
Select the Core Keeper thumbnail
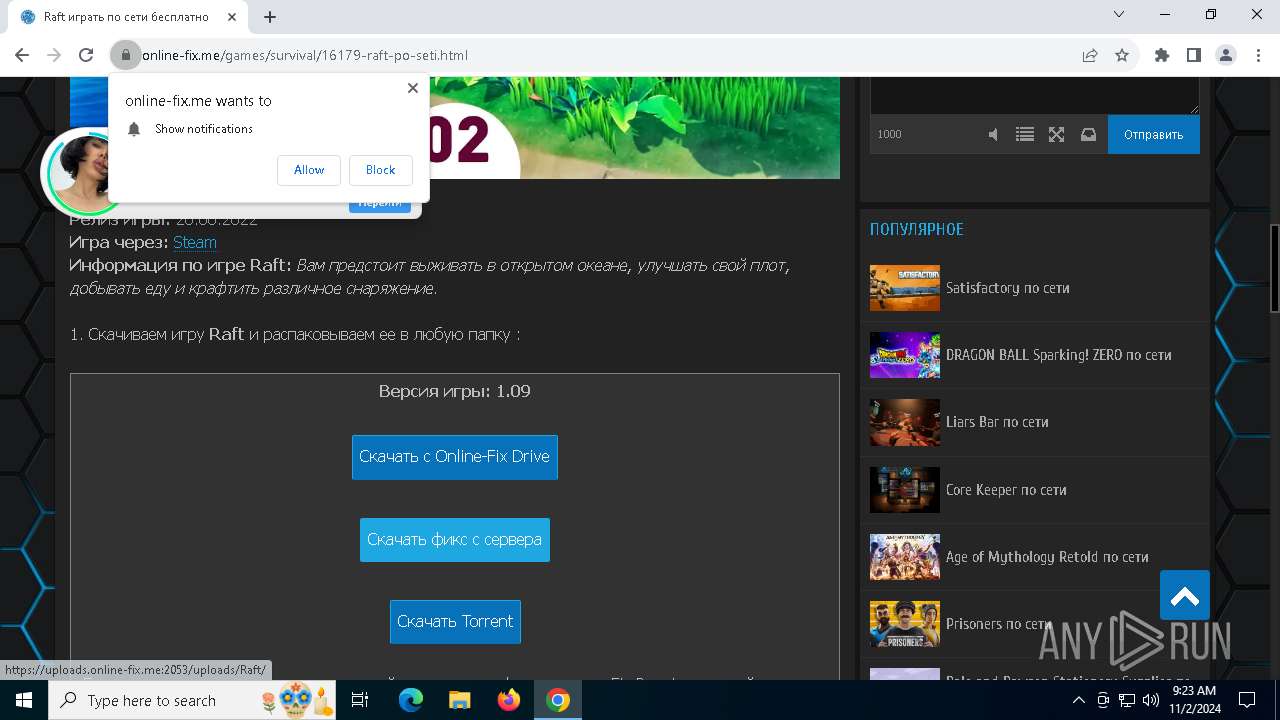905,490
